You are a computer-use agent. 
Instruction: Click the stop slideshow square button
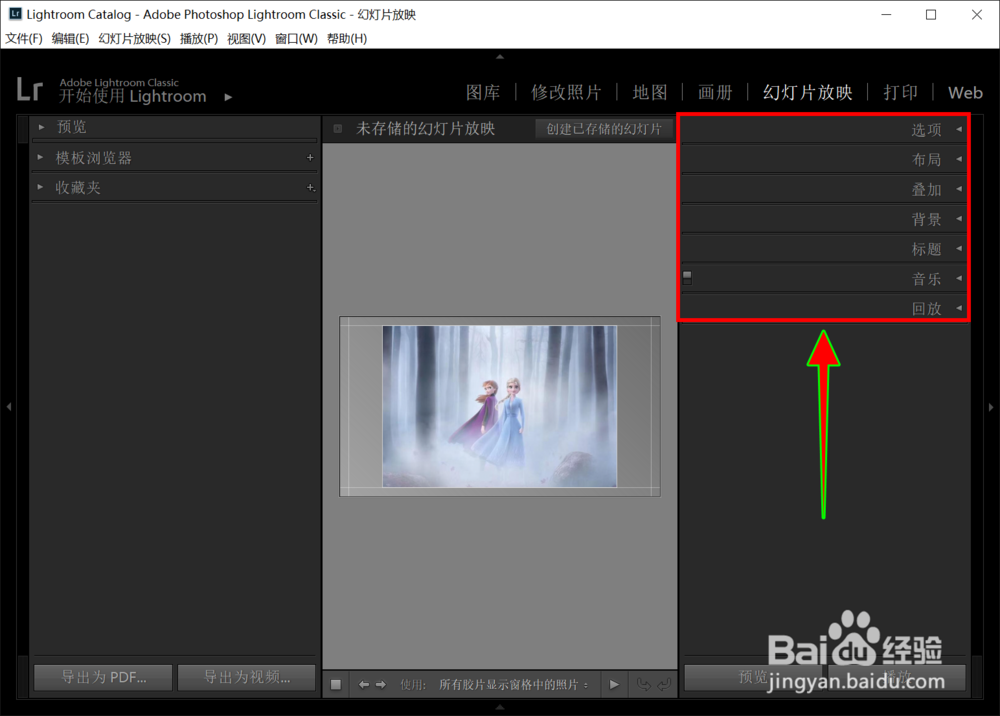click(x=335, y=685)
